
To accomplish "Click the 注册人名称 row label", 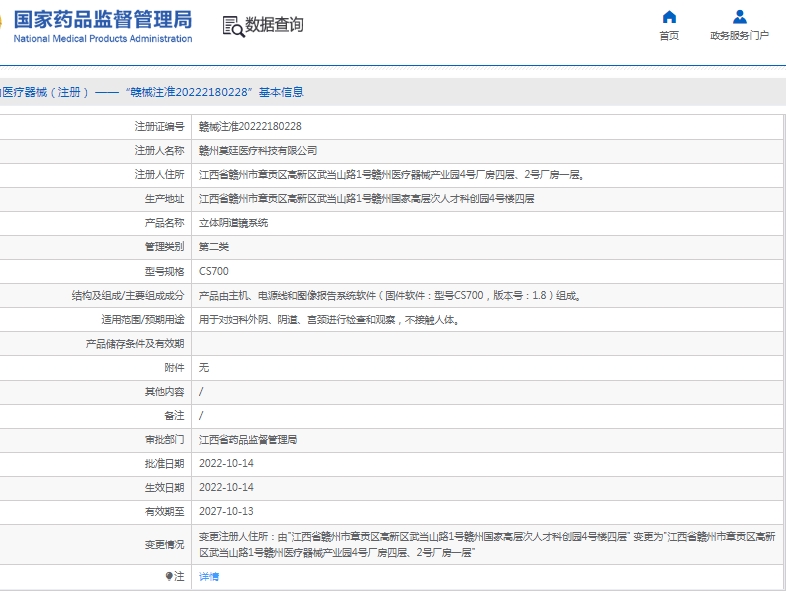I will point(159,150).
